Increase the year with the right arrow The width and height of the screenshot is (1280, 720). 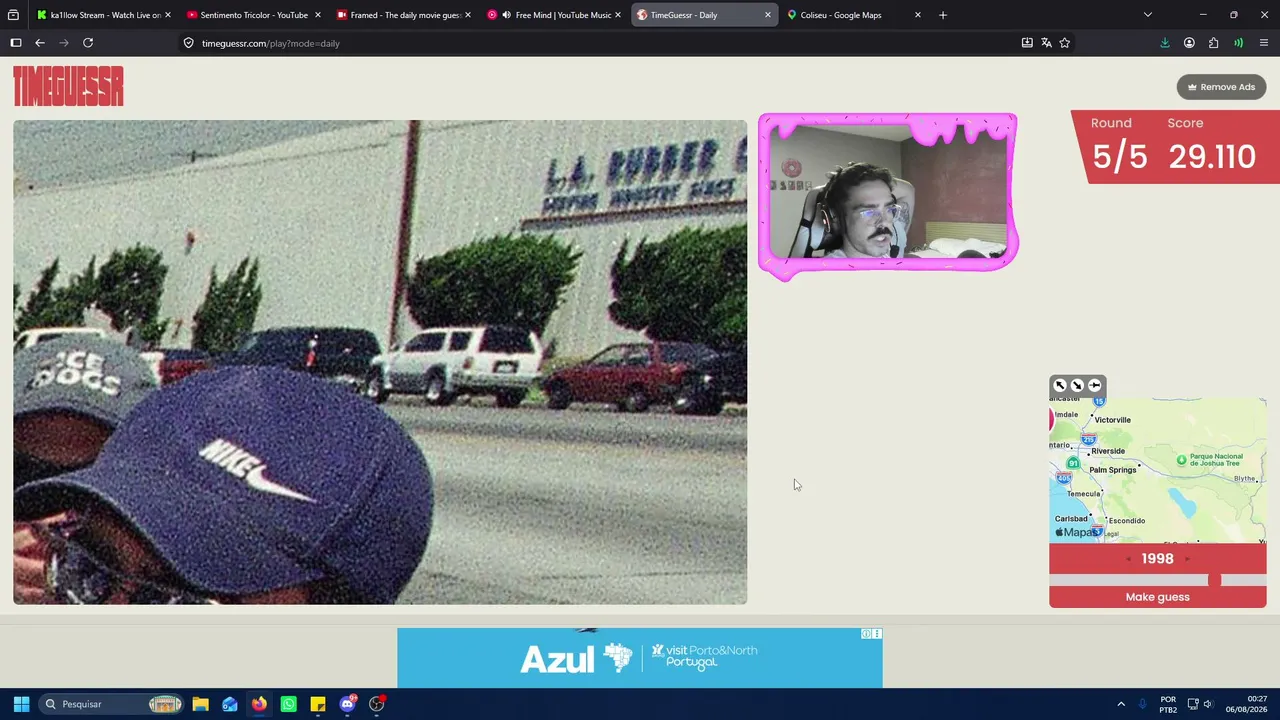(x=1187, y=559)
